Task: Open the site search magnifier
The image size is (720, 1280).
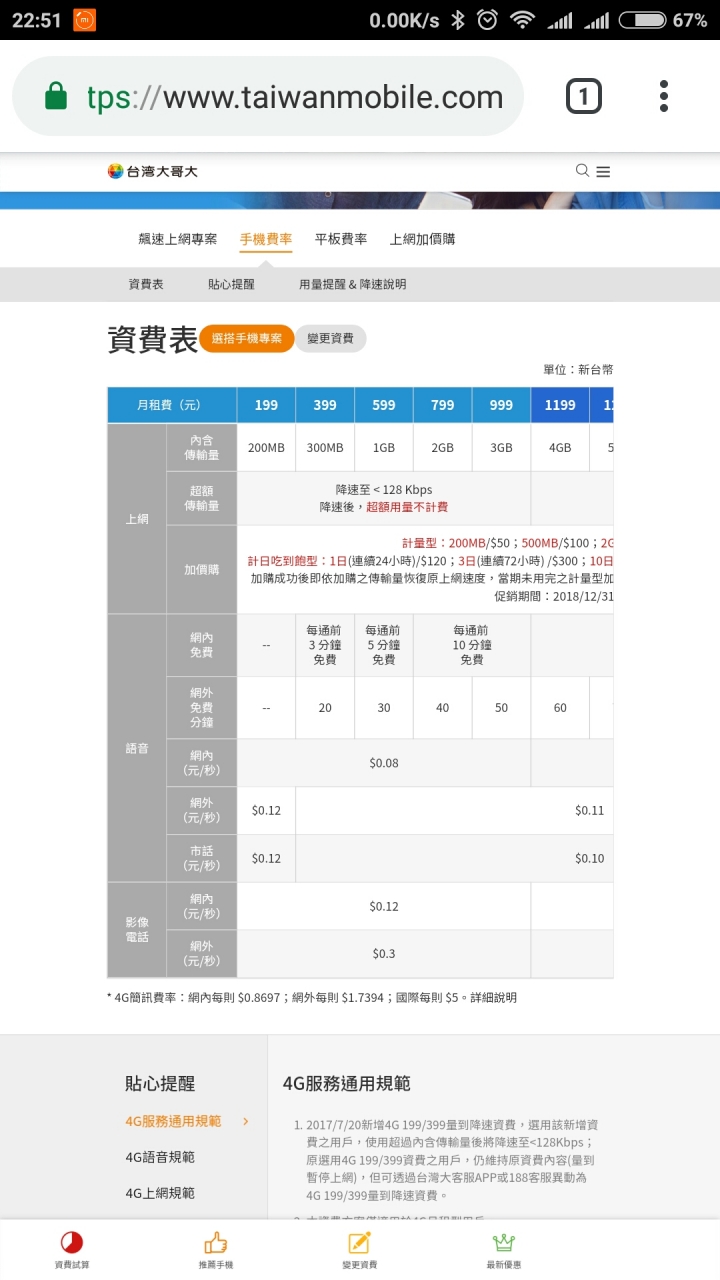Action: pyautogui.click(x=582, y=171)
